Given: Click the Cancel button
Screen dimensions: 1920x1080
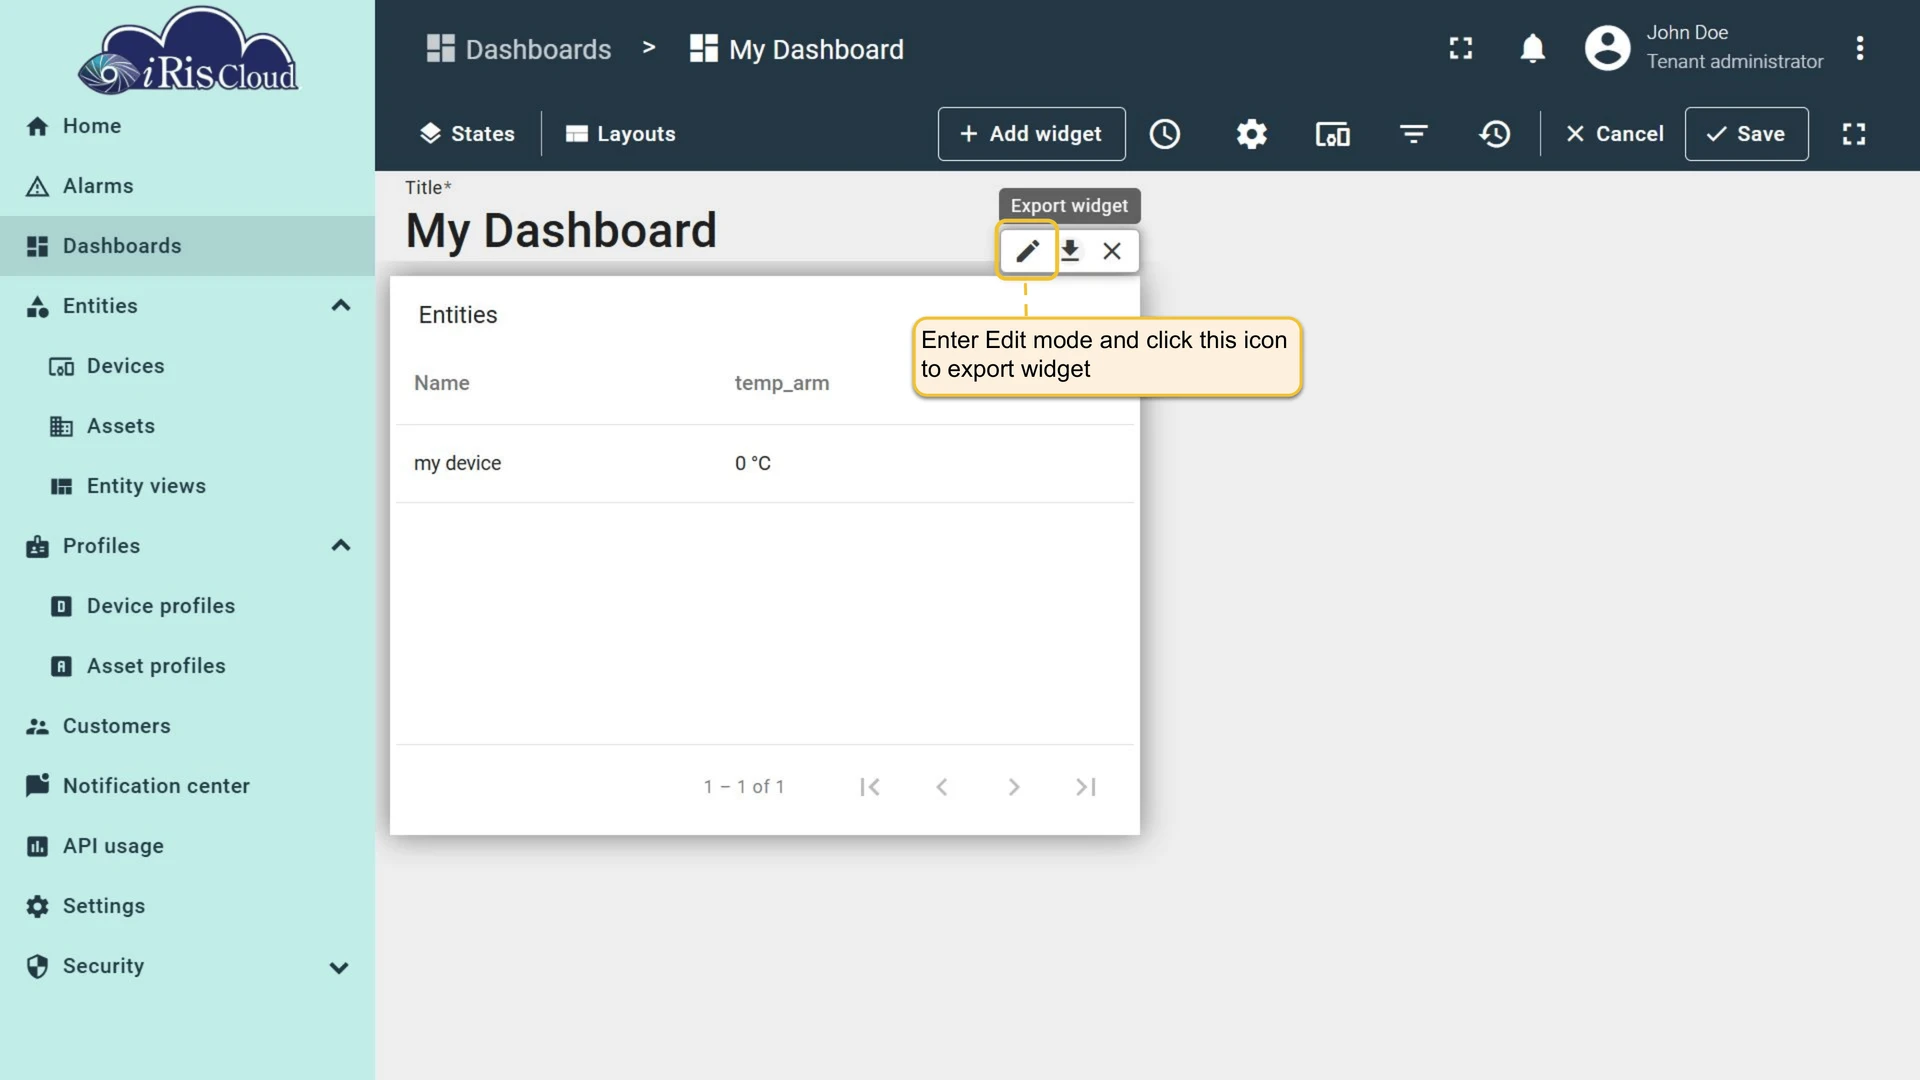Looking at the screenshot, I should click(x=1614, y=134).
